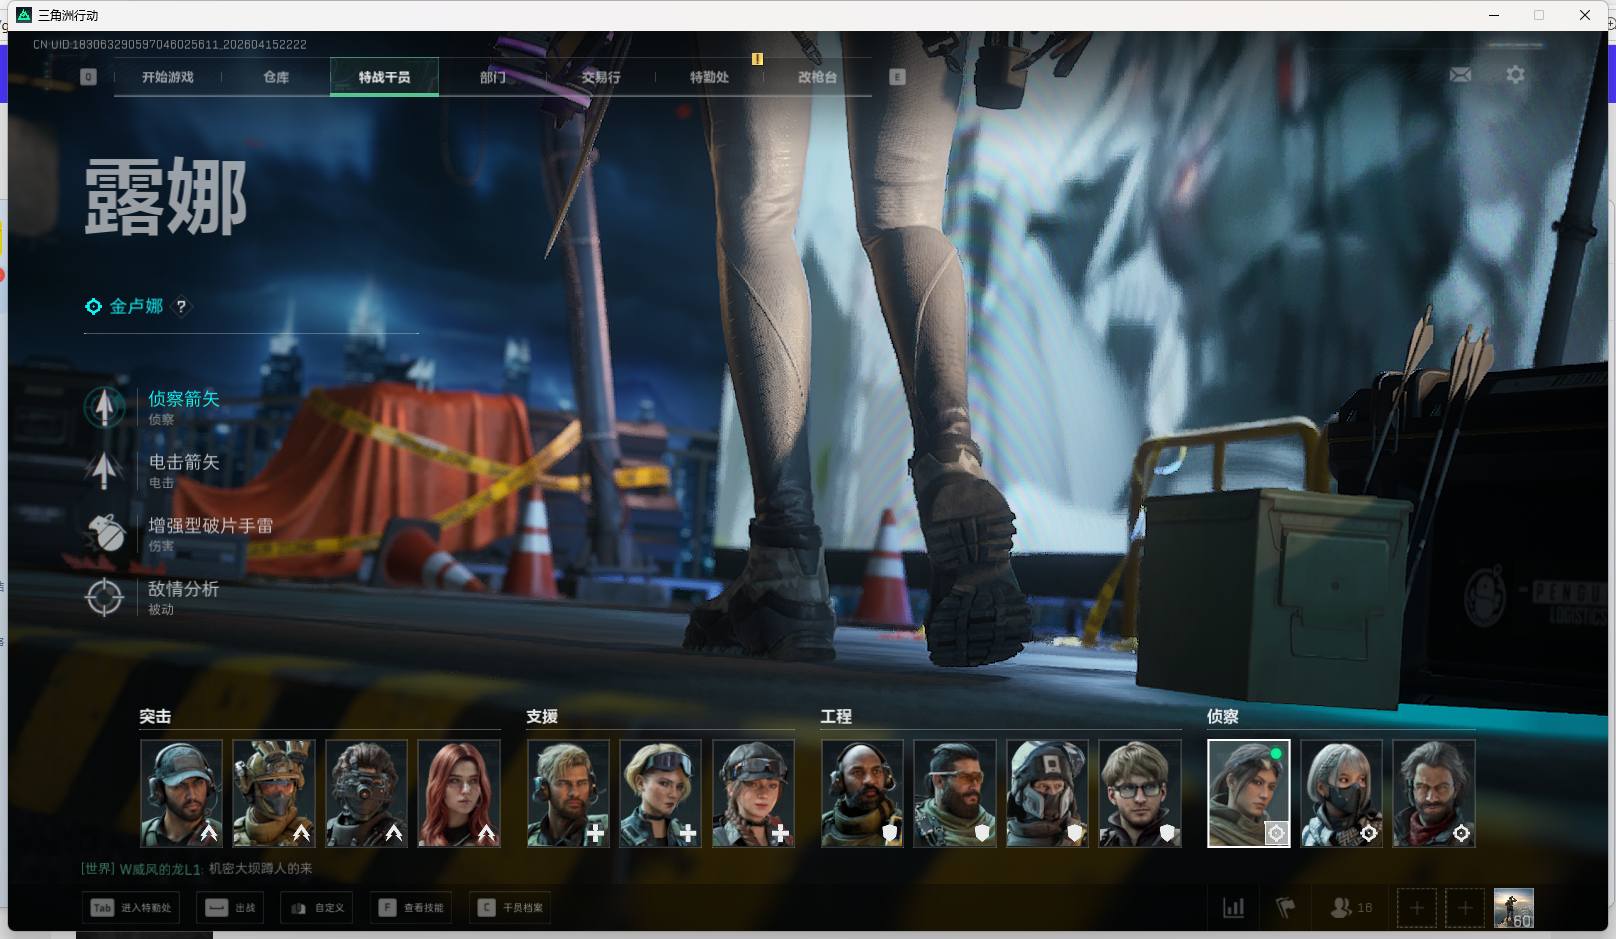
Task: Click the 侦察箭矢 skill name text
Action: point(184,399)
